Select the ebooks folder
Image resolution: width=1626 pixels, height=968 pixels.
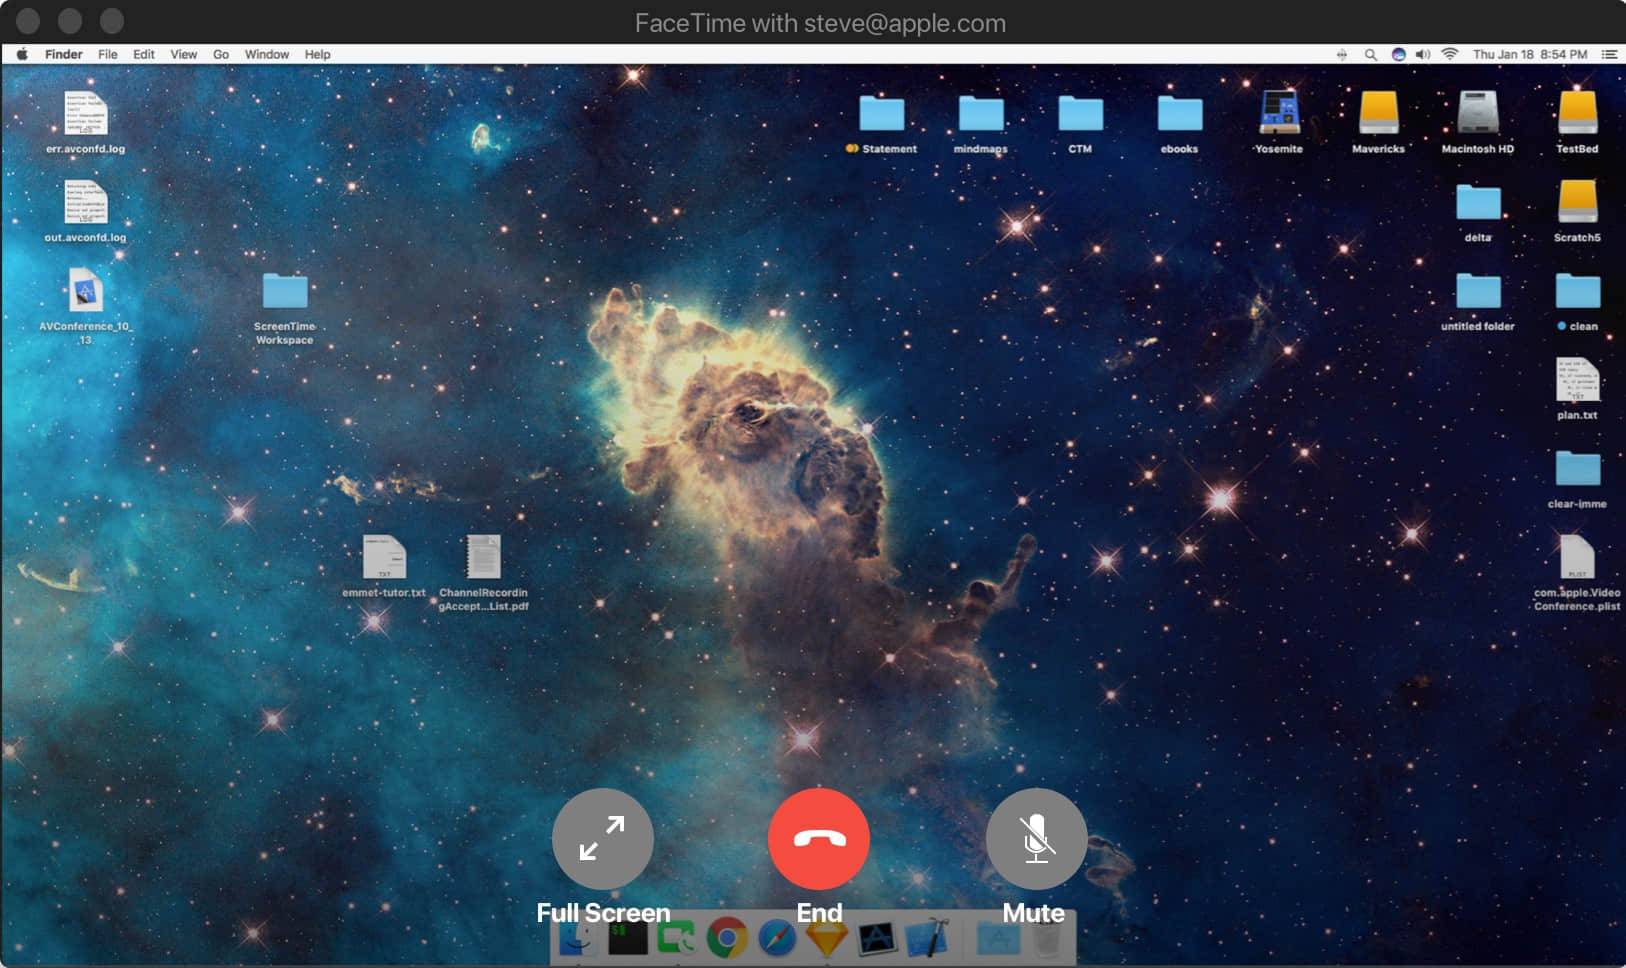pos(1180,113)
